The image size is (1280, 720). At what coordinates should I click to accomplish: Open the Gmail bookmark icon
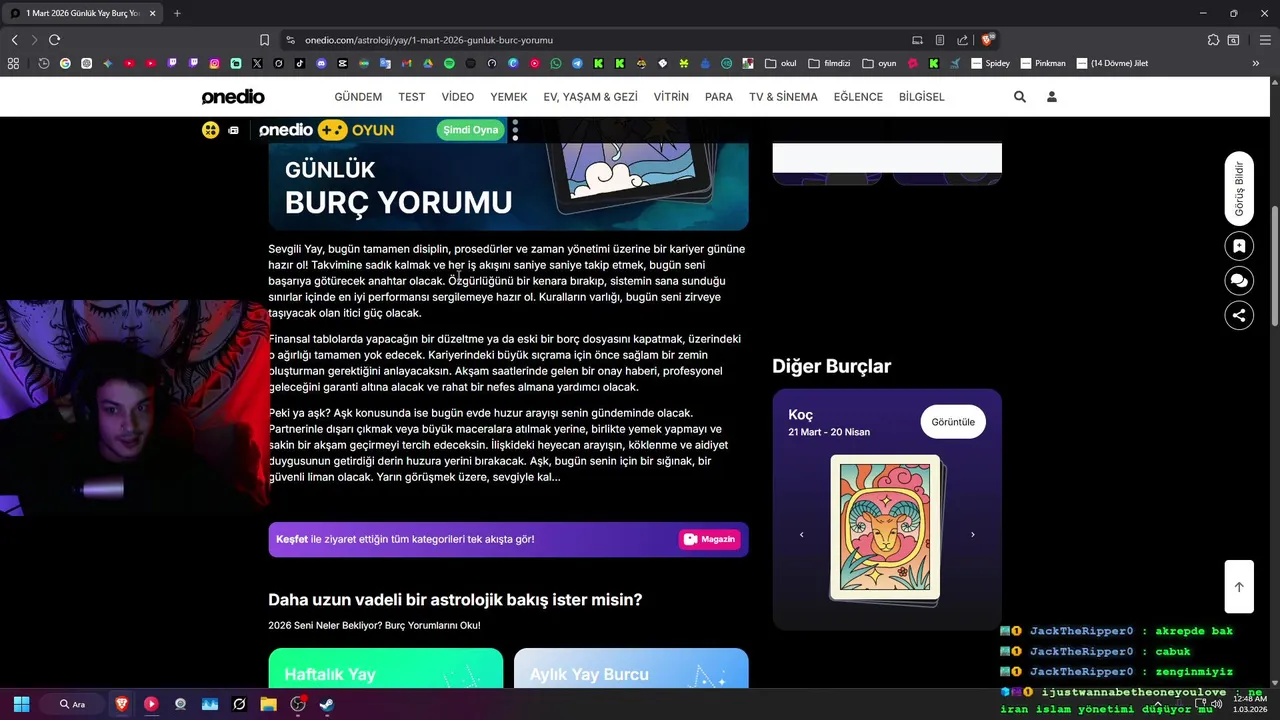pyautogui.click(x=406, y=63)
